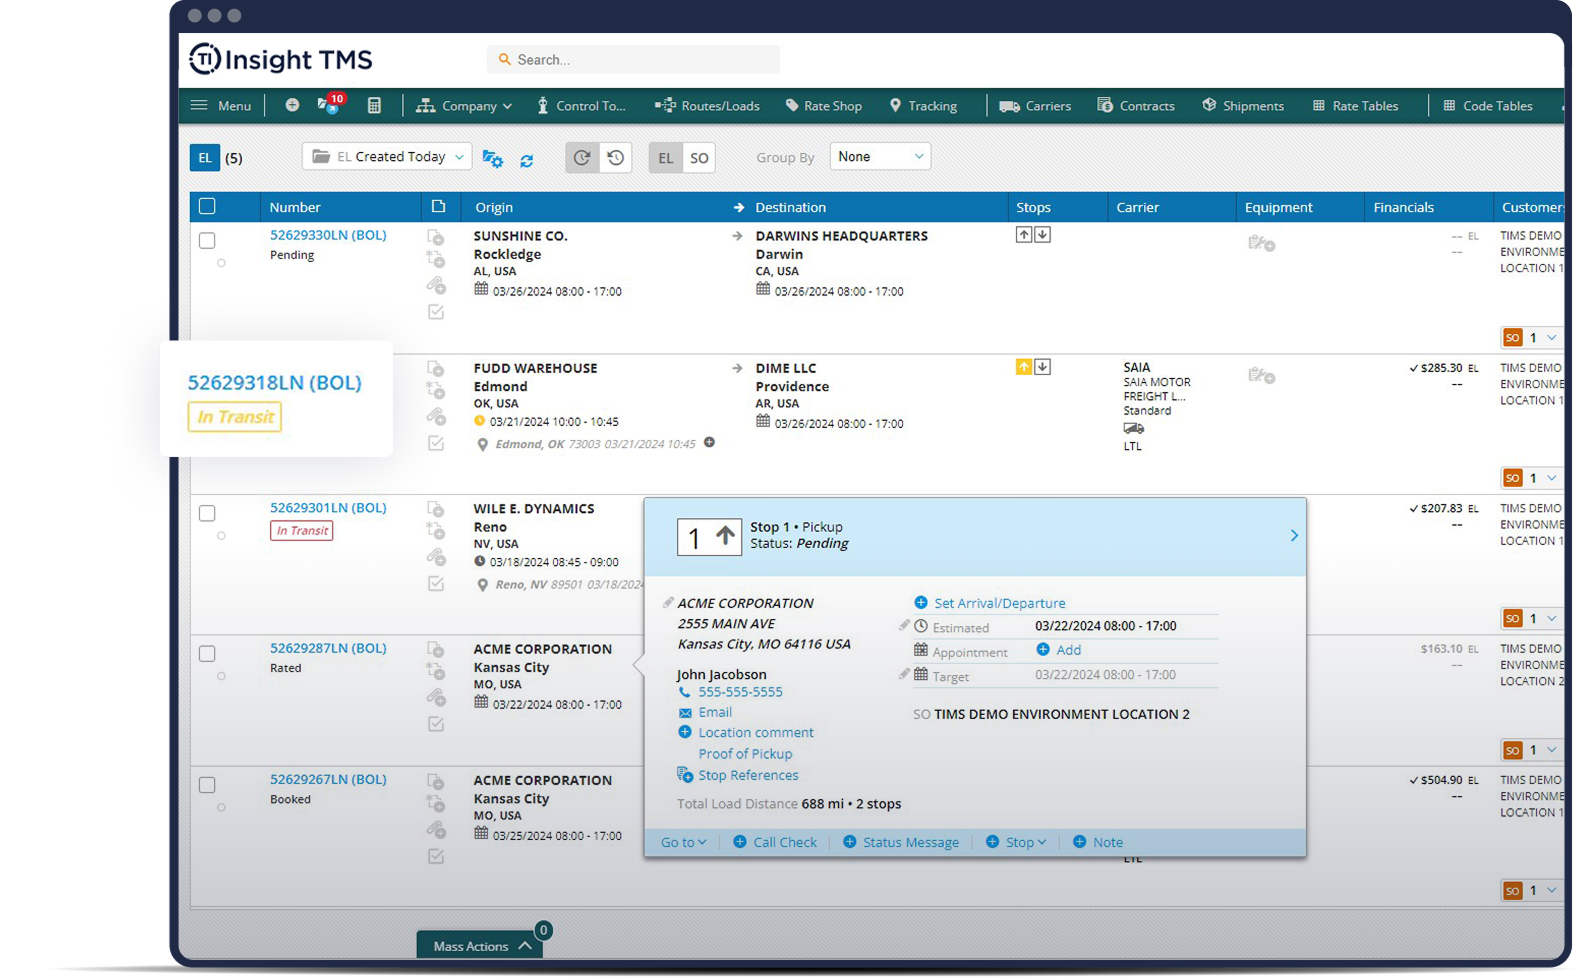This screenshot has height=977, width=1595.
Task: Click the calculator icon in the toolbar
Action: tap(374, 105)
